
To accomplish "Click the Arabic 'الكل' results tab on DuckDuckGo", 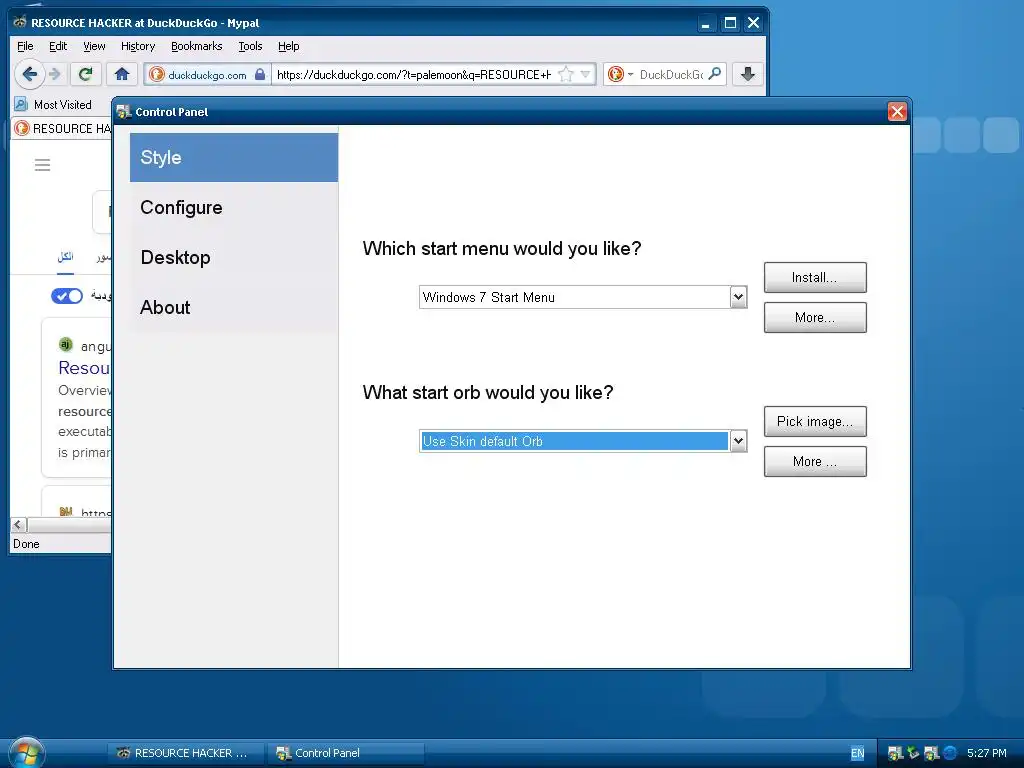I will pos(65,257).
